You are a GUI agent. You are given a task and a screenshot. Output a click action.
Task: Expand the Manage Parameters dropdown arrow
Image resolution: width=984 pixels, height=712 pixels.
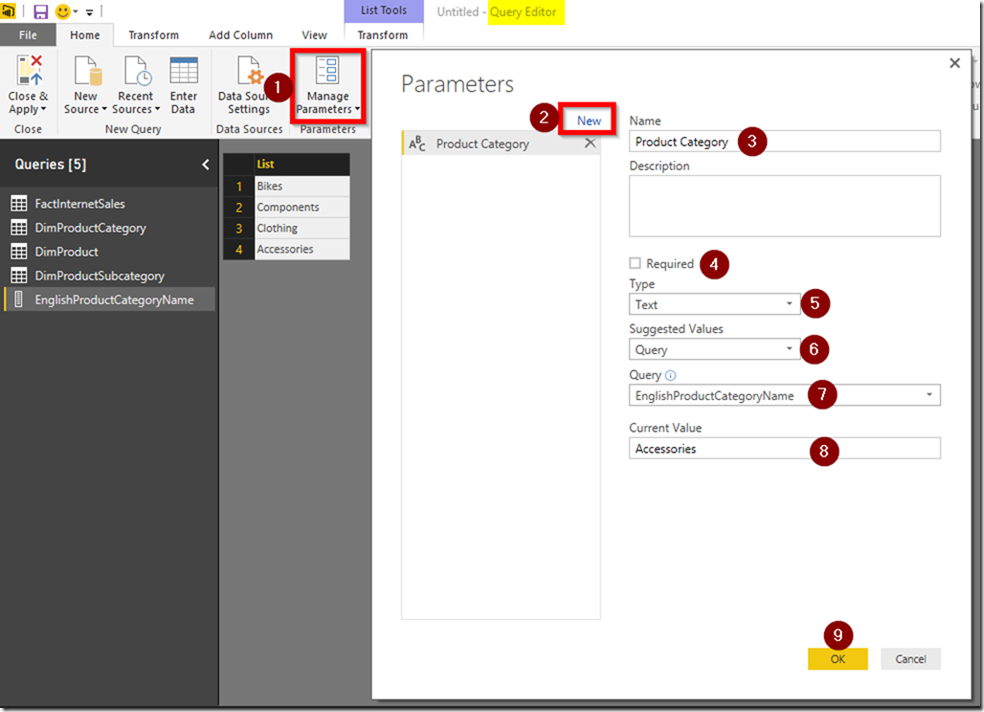[x=357, y=109]
